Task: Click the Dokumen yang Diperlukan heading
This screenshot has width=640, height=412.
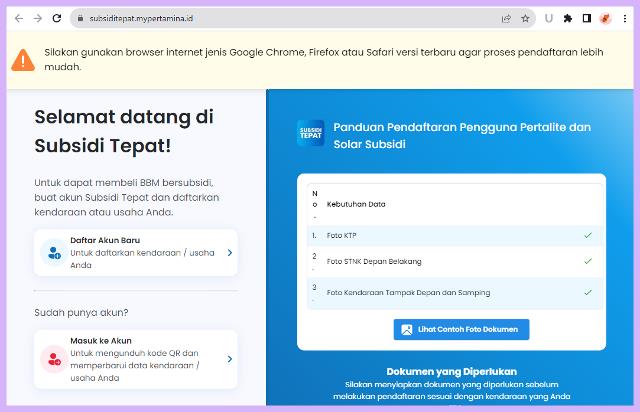Action: tap(451, 372)
